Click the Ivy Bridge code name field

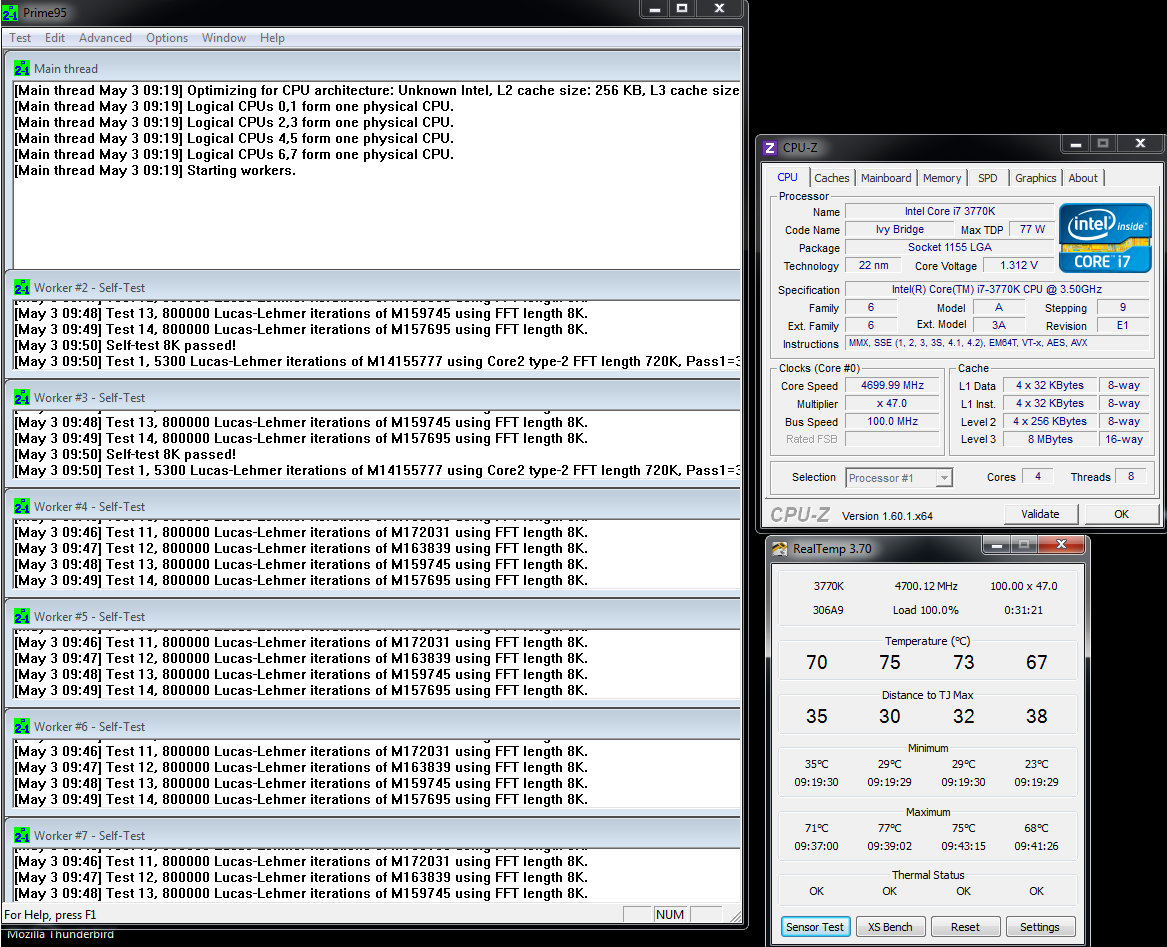900,229
